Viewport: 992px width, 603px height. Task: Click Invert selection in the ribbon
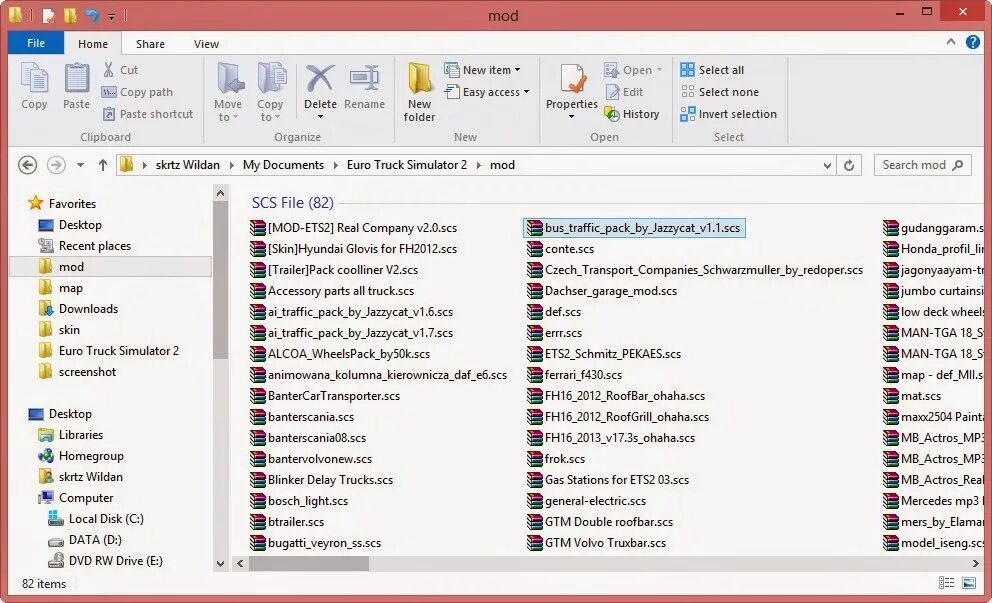click(x=728, y=114)
